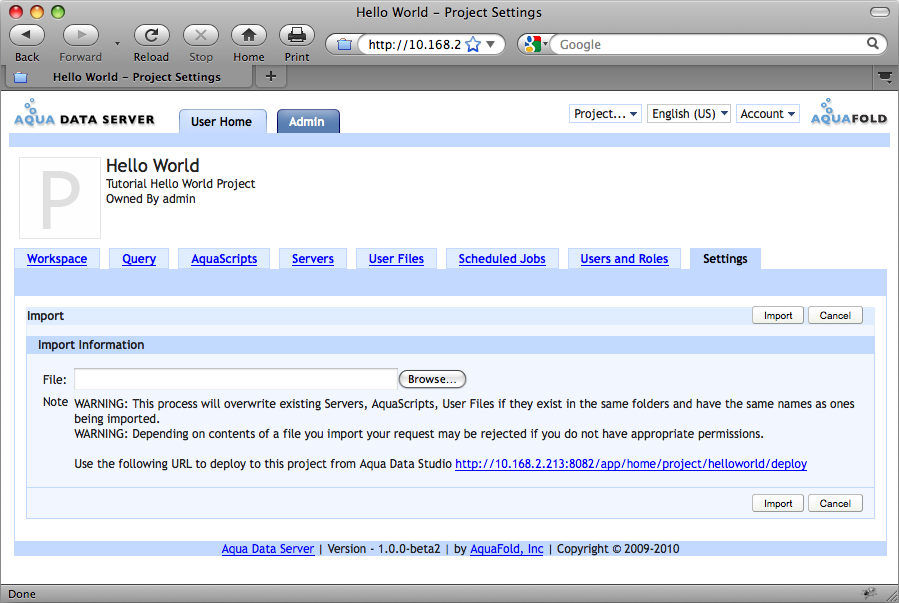Click the bookmark star icon in address bar
The image size is (899, 603).
(473, 44)
